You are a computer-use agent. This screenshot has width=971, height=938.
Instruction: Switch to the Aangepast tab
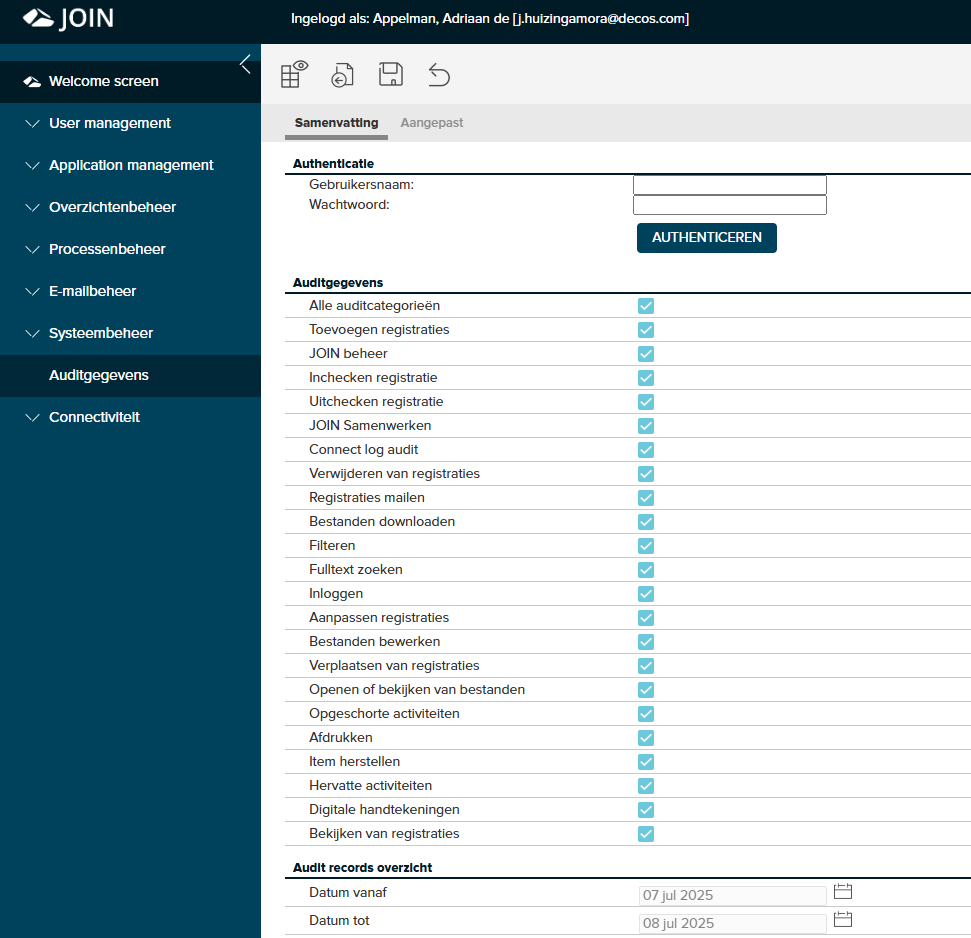(x=432, y=123)
